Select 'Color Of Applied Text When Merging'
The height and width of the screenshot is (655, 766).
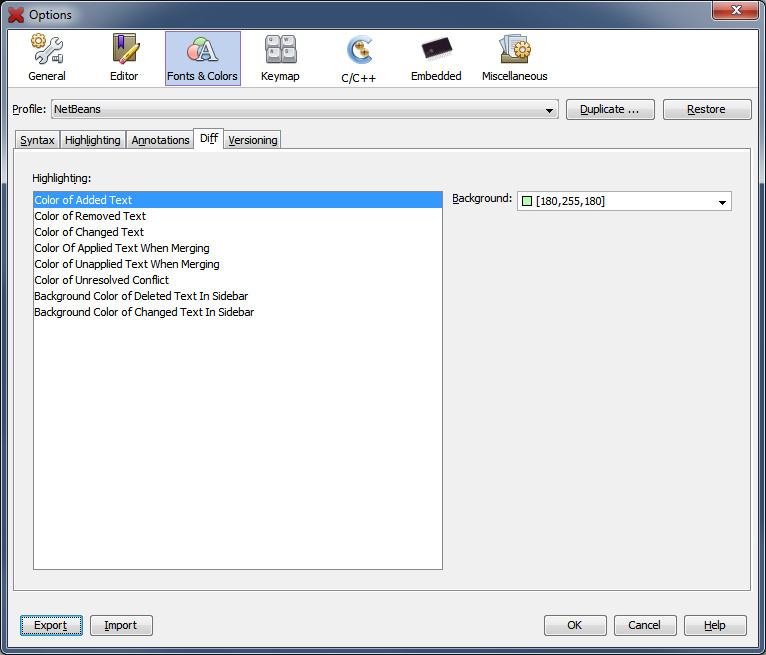[x=238, y=248]
